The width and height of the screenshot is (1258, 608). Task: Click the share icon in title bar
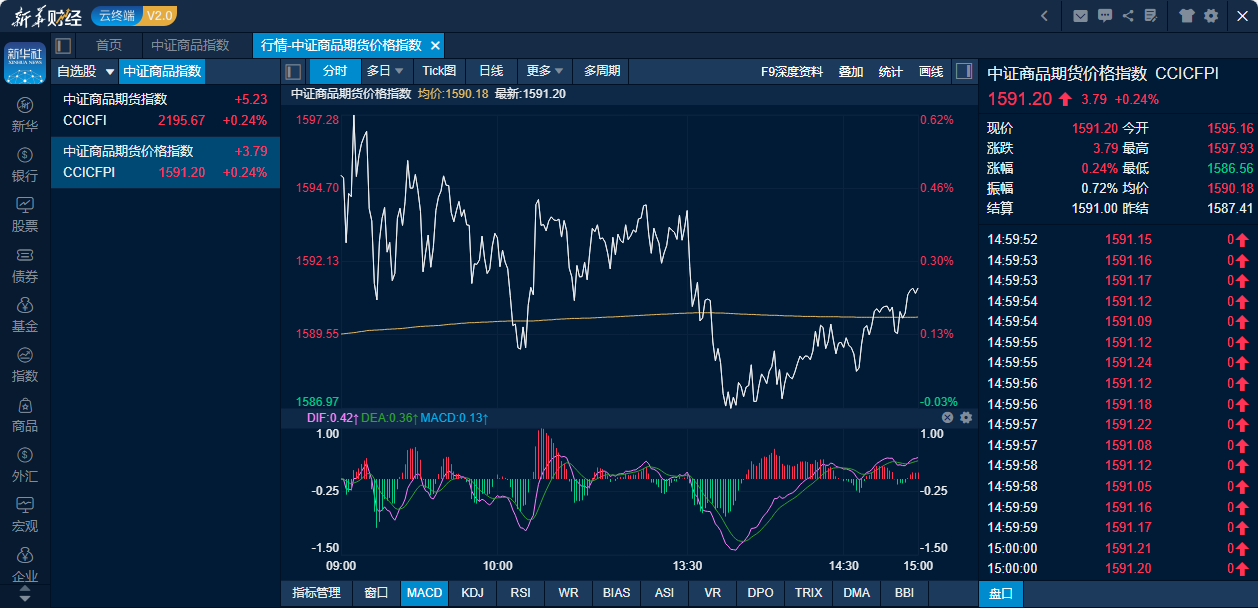[x=1128, y=15]
